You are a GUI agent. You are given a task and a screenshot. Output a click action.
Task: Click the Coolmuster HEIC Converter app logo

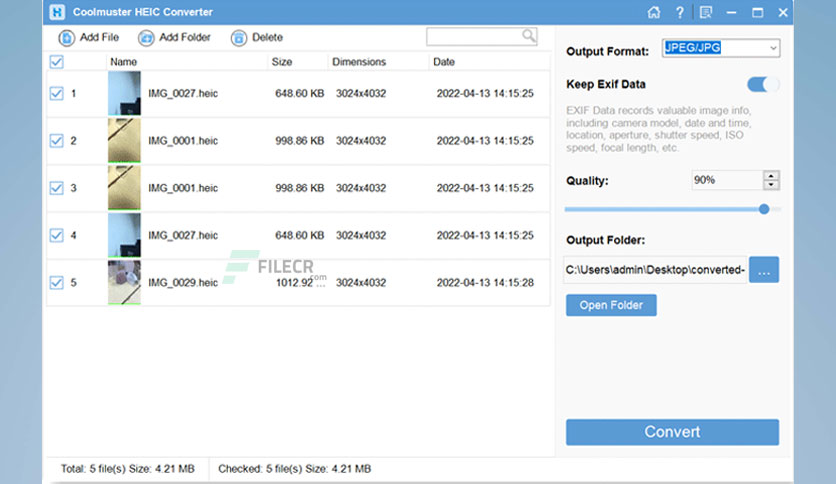click(x=57, y=12)
